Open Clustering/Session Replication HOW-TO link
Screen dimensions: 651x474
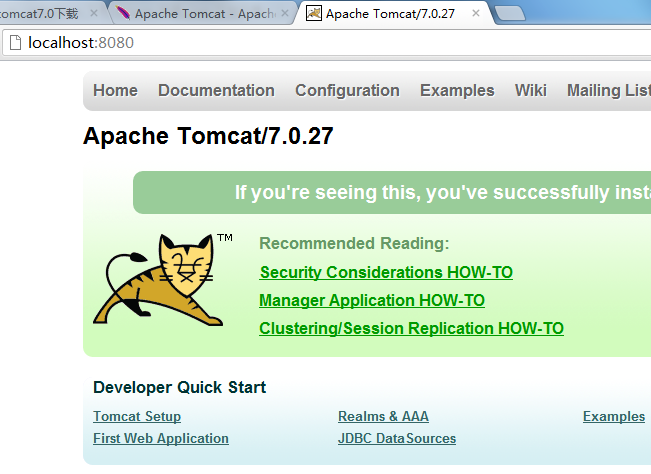click(x=411, y=328)
